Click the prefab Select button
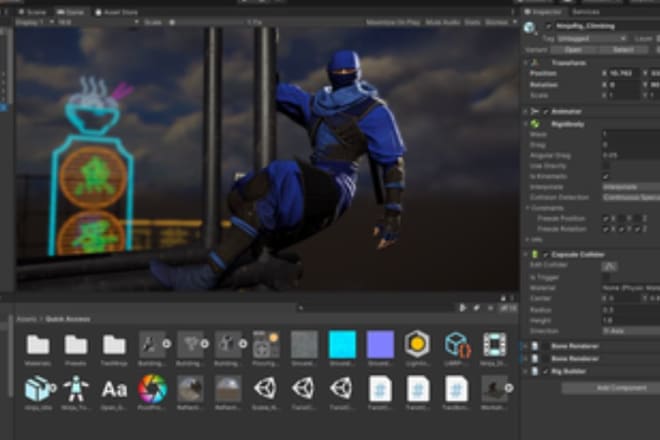 [623, 50]
